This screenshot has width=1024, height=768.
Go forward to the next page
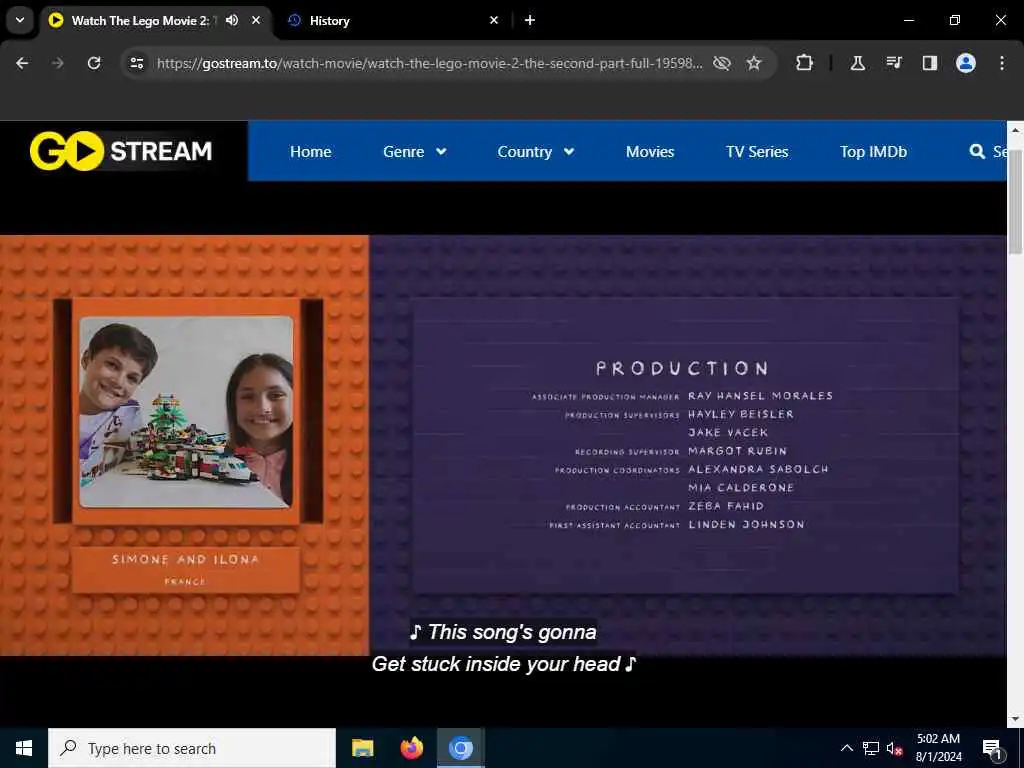click(x=58, y=63)
